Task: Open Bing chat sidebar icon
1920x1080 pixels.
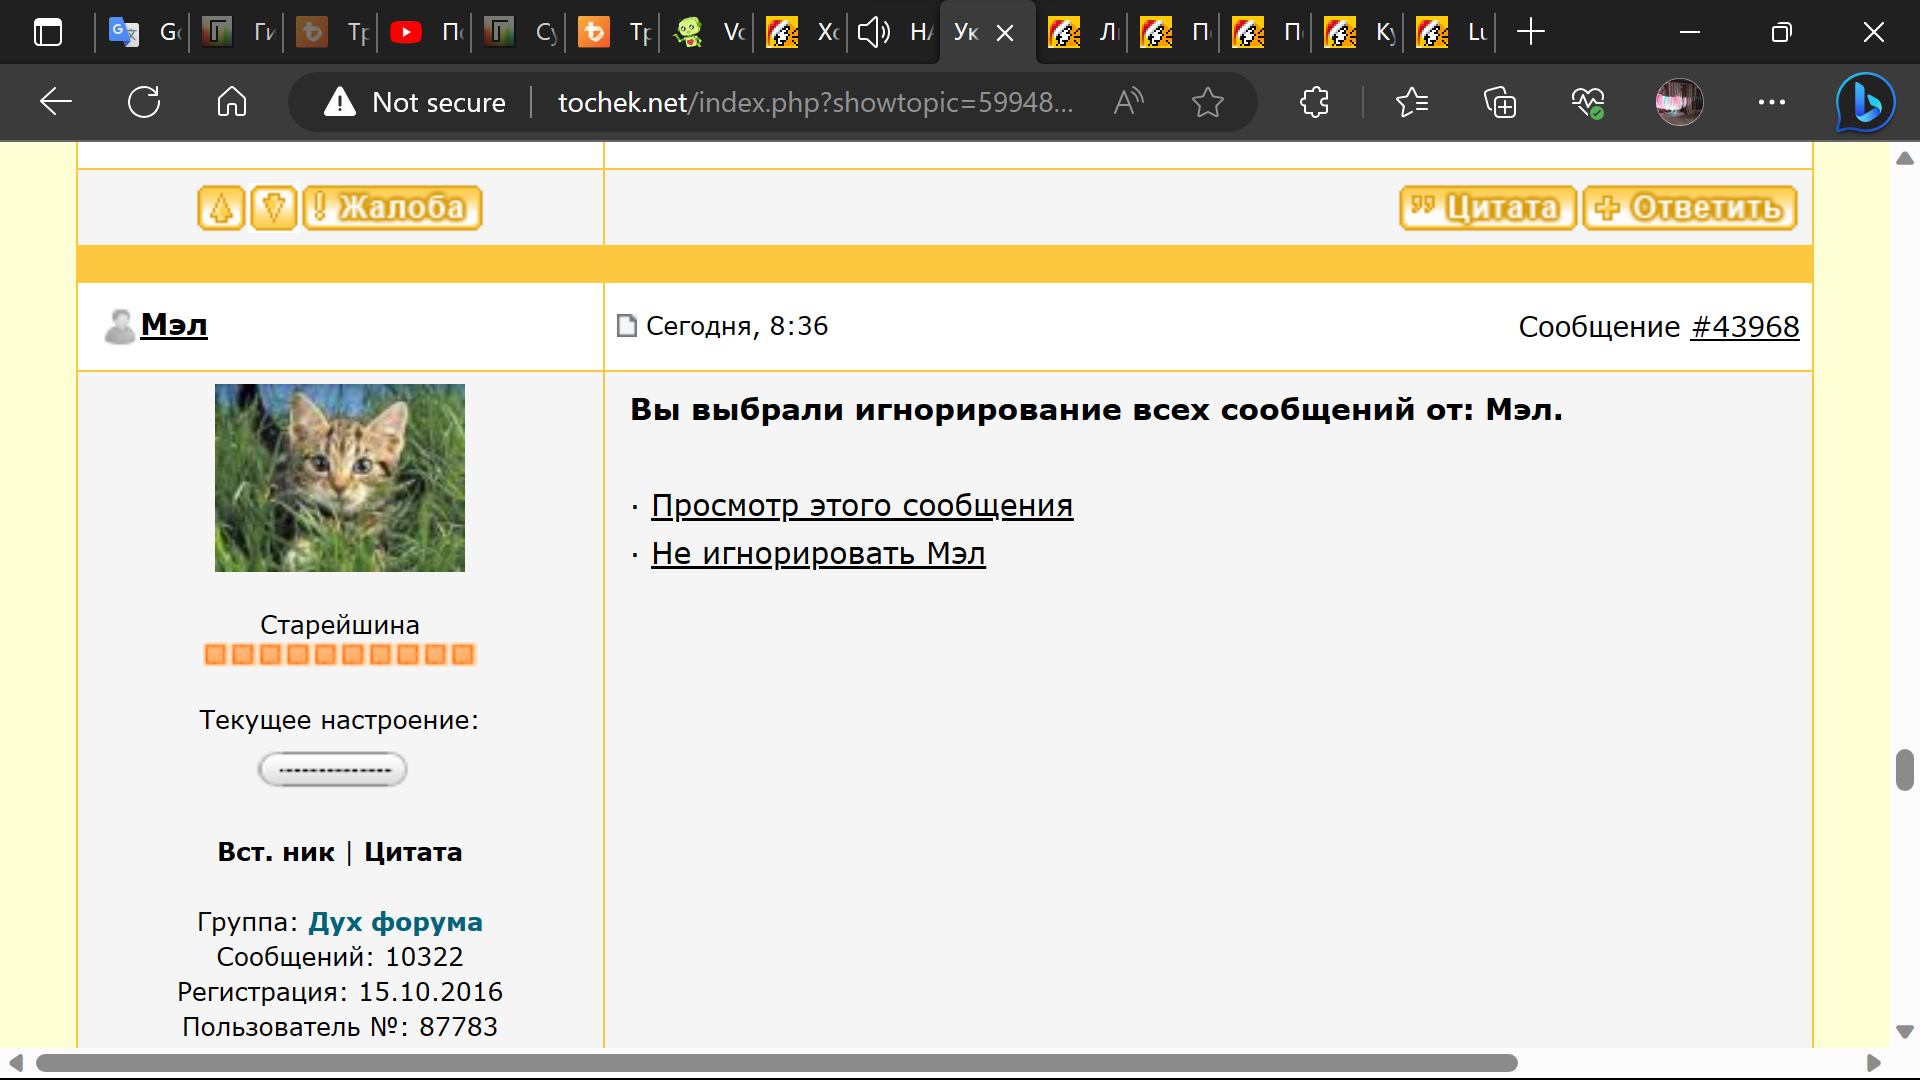Action: 1865,102
